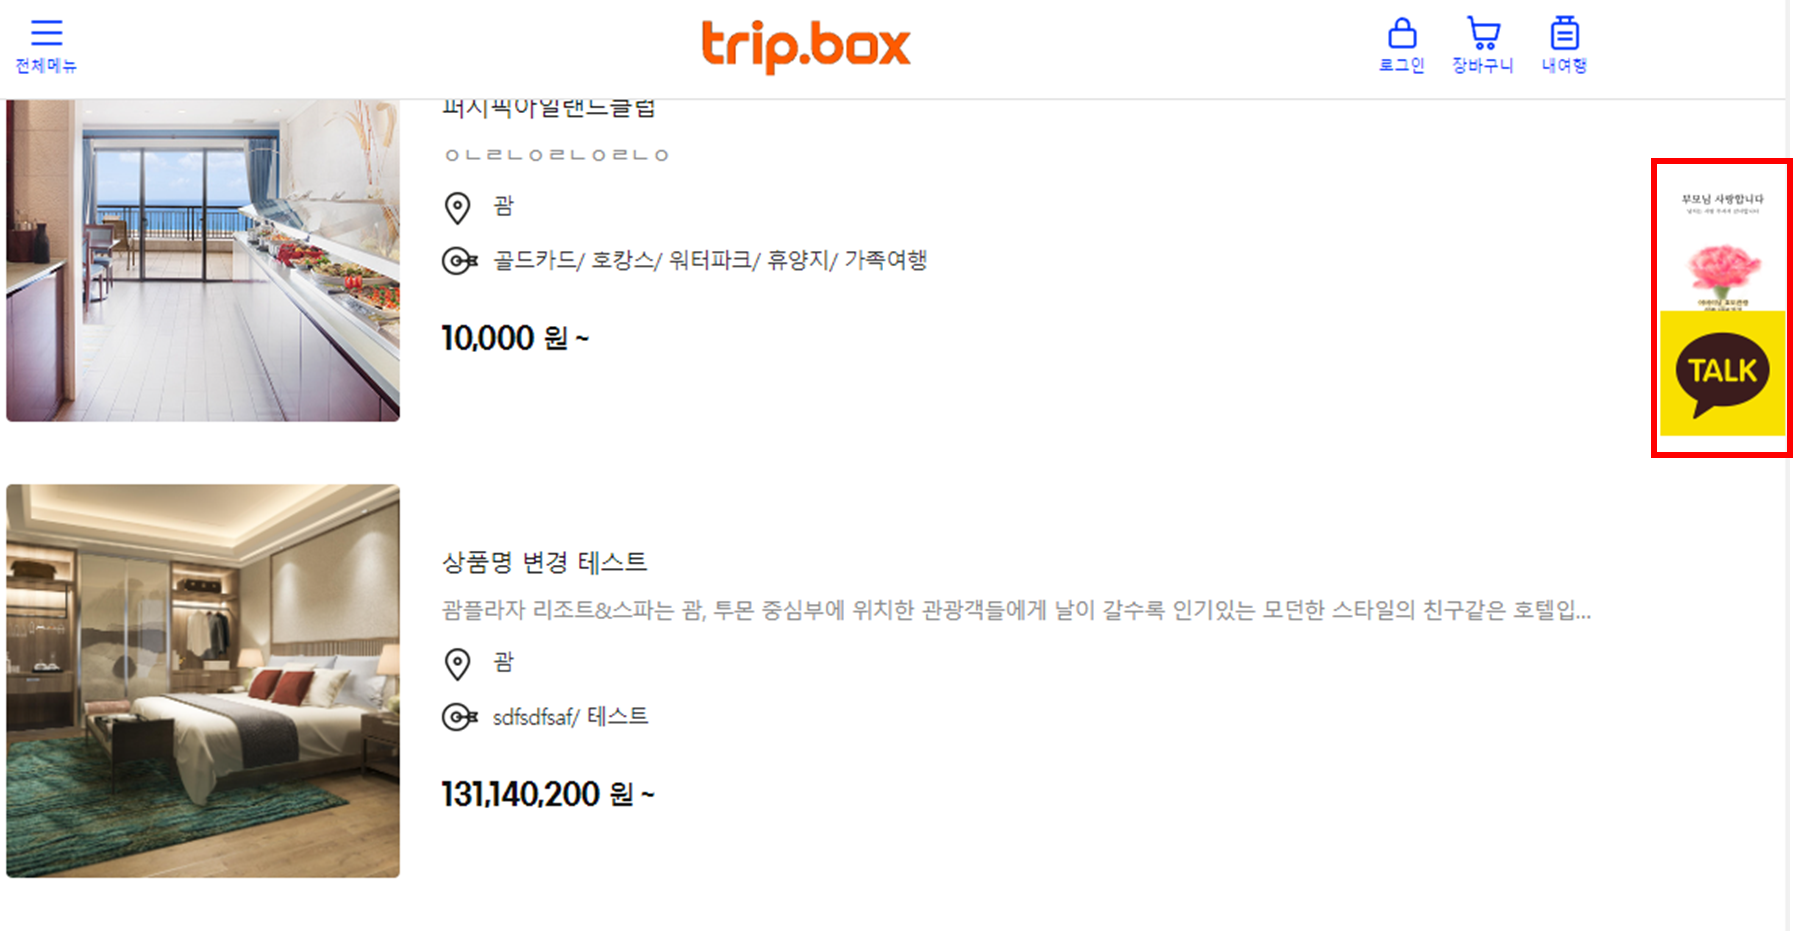The image size is (1793, 931).
Task: Click the 골드카드/ 호캉스/ 워터파크 keyword text
Action: [710, 261]
